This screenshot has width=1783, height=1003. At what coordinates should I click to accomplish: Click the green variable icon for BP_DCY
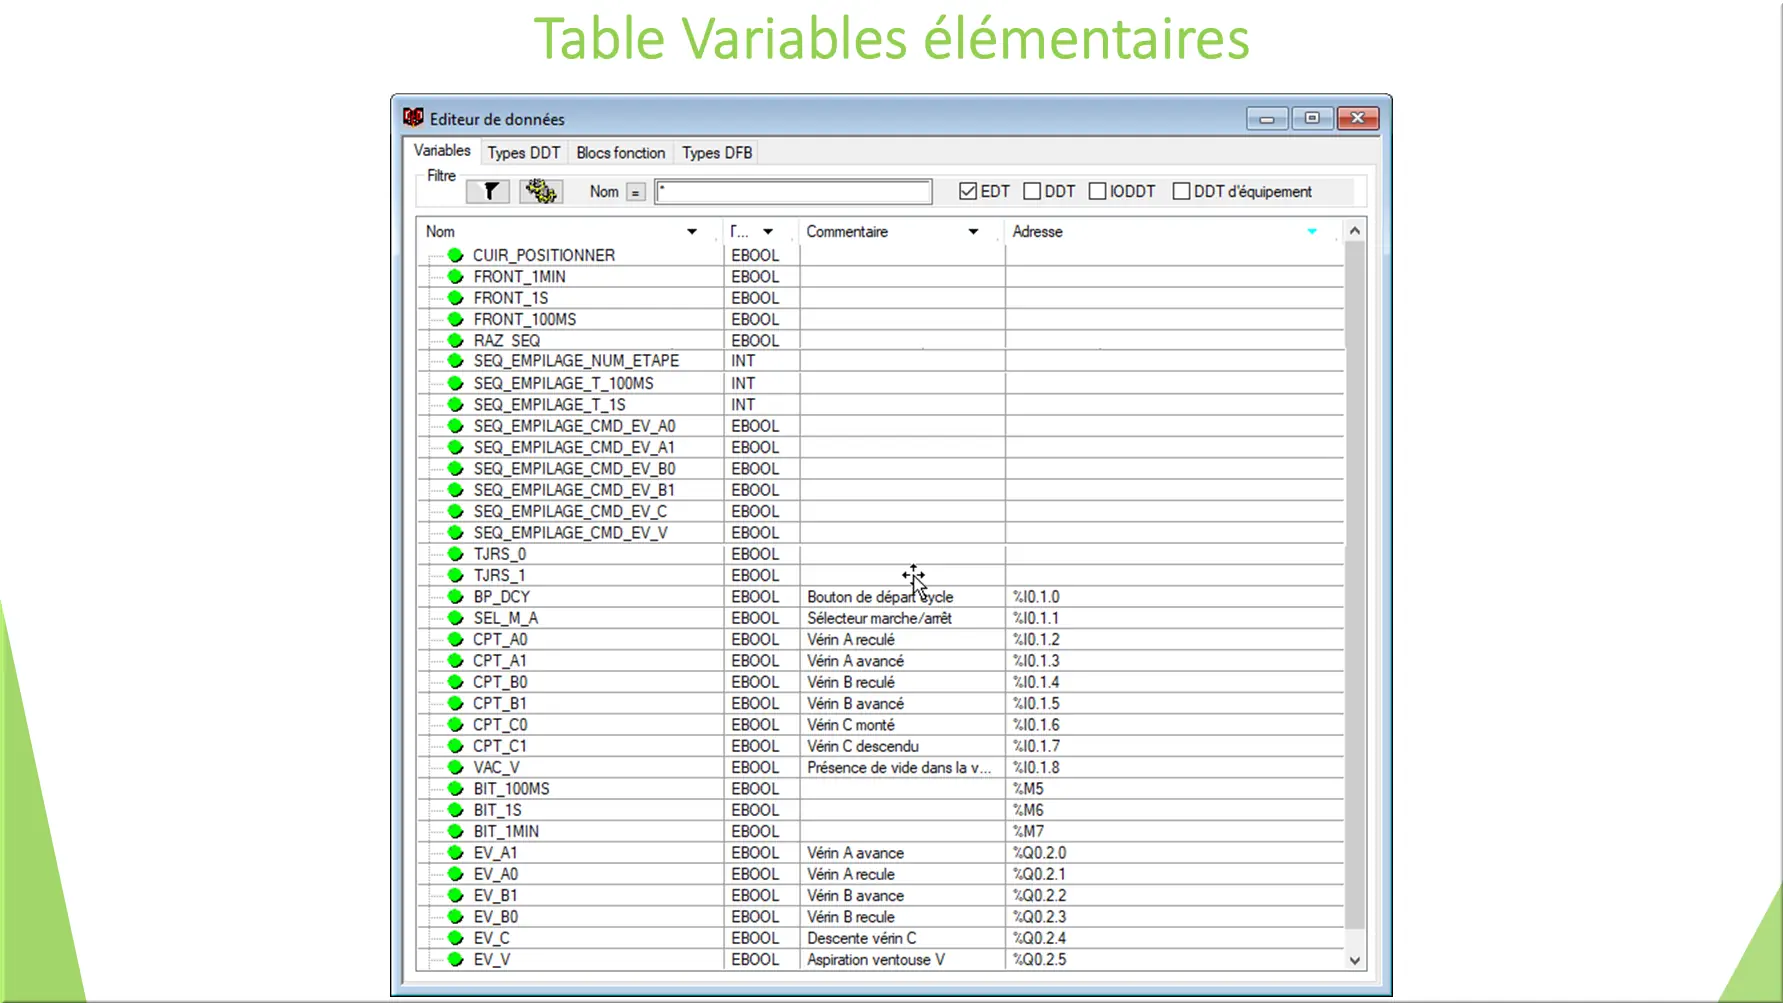pos(455,596)
